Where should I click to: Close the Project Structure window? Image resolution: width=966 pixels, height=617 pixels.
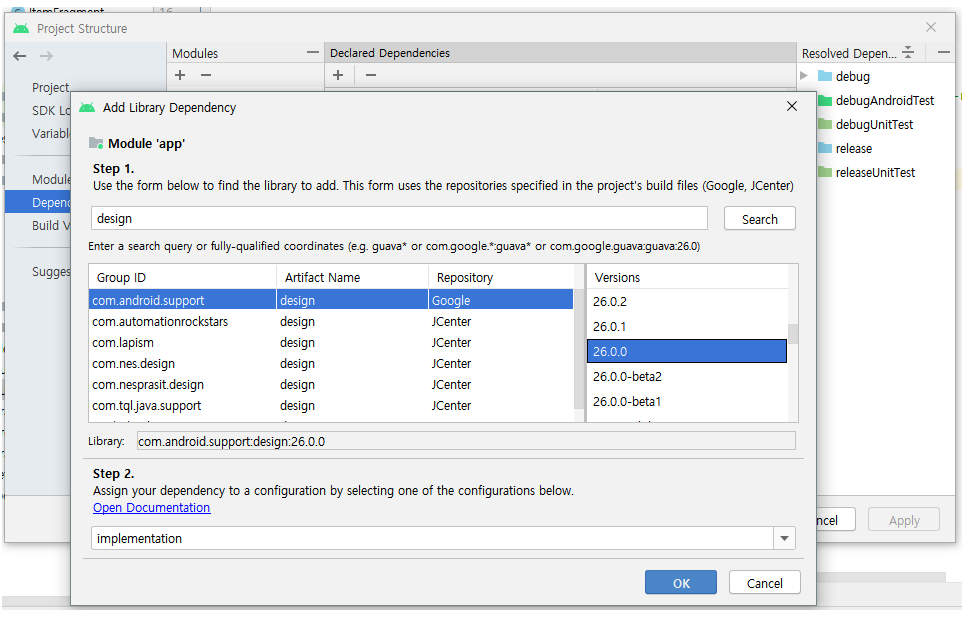931,27
